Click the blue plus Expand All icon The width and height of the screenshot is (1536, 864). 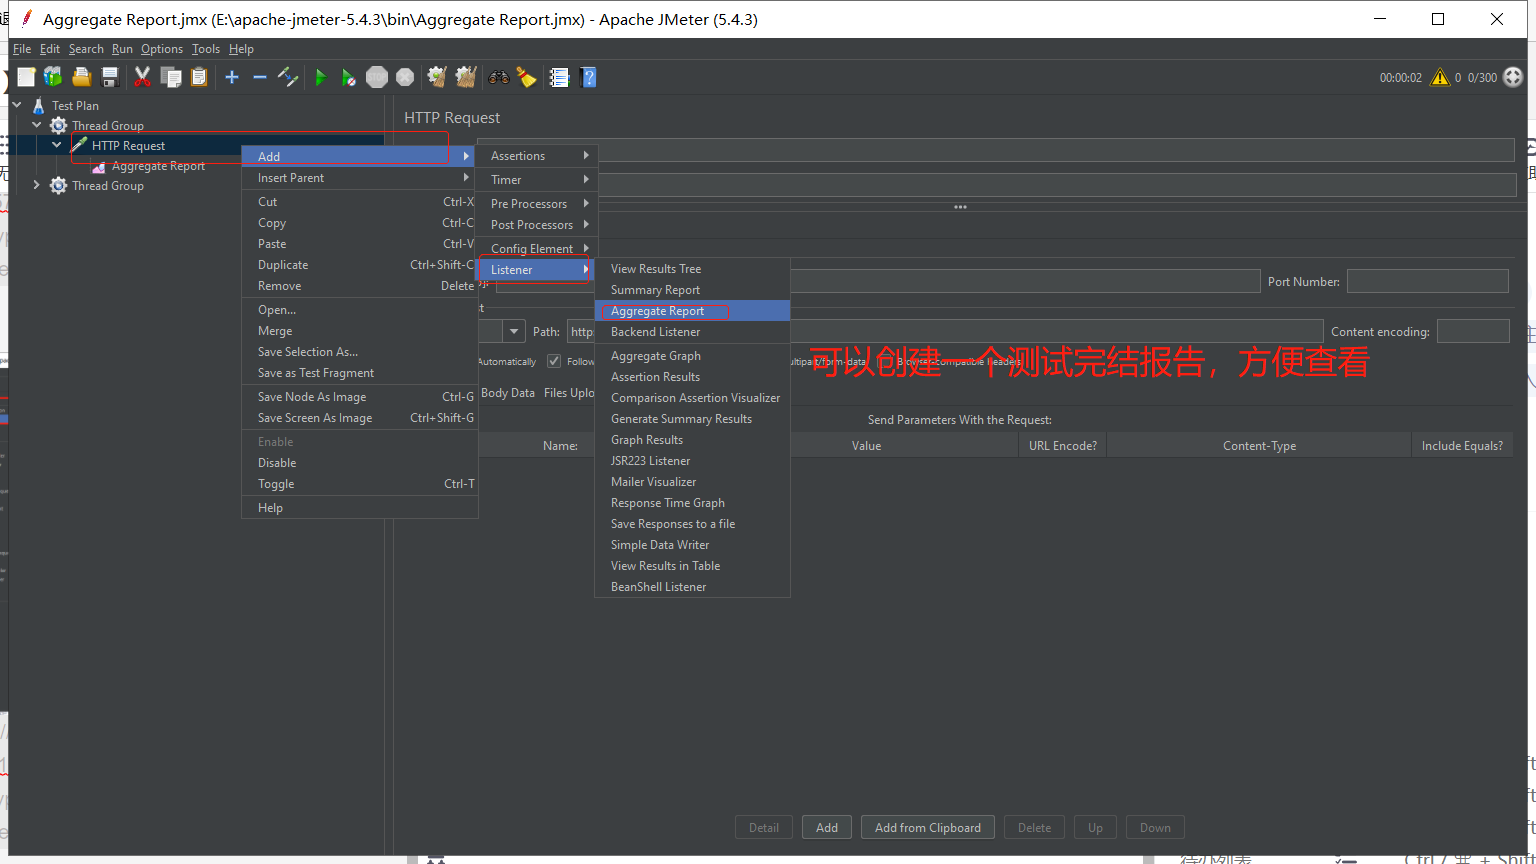(x=232, y=77)
